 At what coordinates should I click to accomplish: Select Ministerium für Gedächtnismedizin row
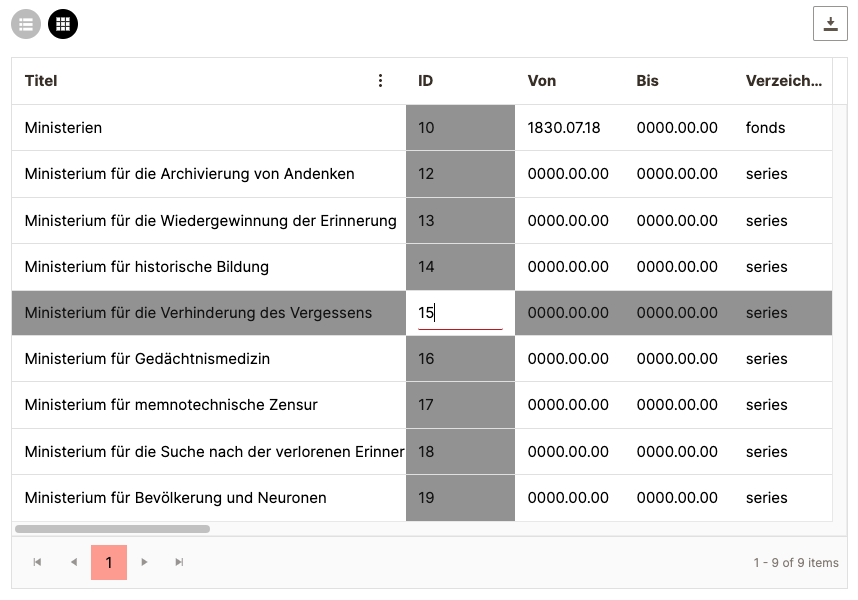tap(147, 359)
